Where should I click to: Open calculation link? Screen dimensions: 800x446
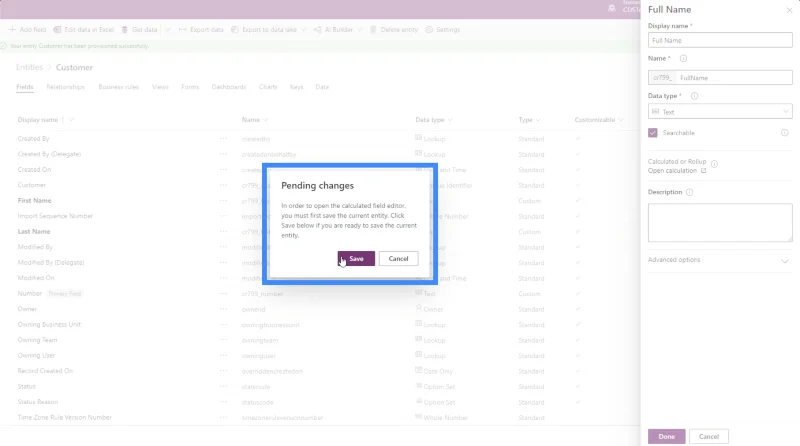pyautogui.click(x=677, y=171)
